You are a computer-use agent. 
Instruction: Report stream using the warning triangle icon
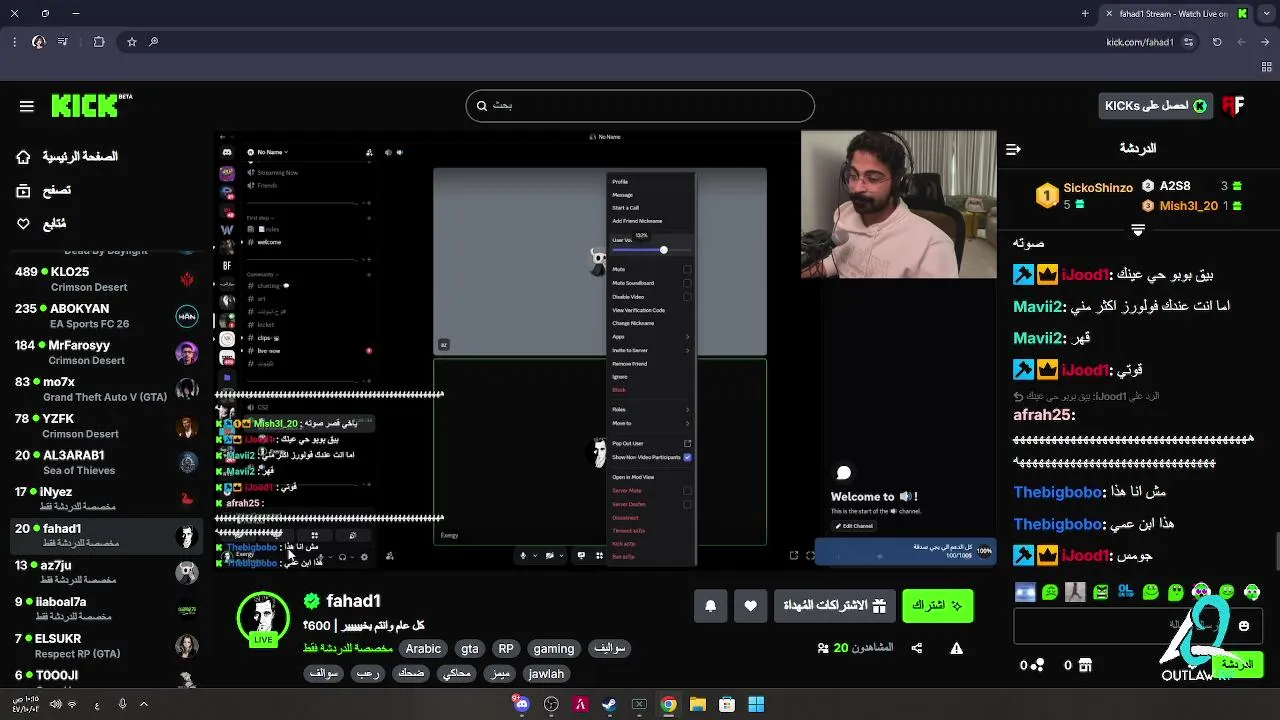click(x=957, y=648)
